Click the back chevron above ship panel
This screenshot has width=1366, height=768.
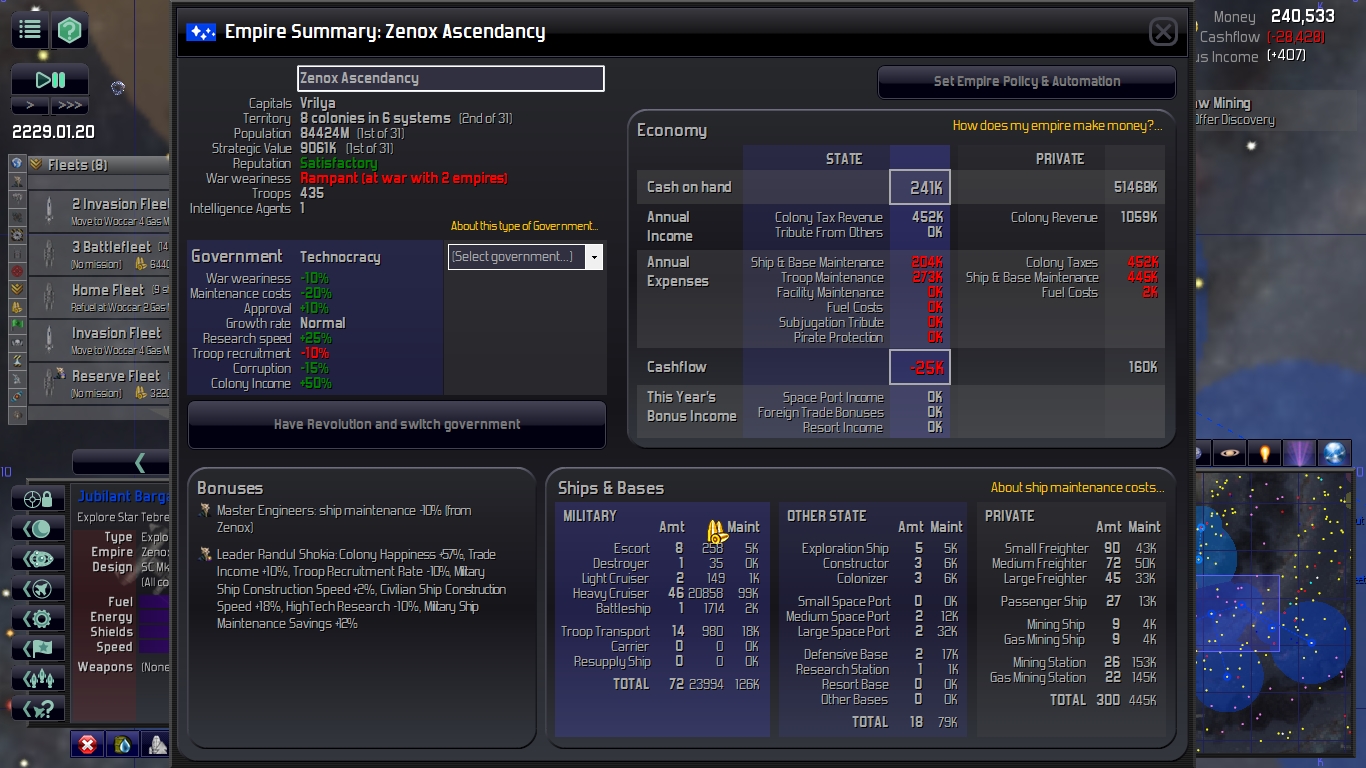tap(121, 462)
